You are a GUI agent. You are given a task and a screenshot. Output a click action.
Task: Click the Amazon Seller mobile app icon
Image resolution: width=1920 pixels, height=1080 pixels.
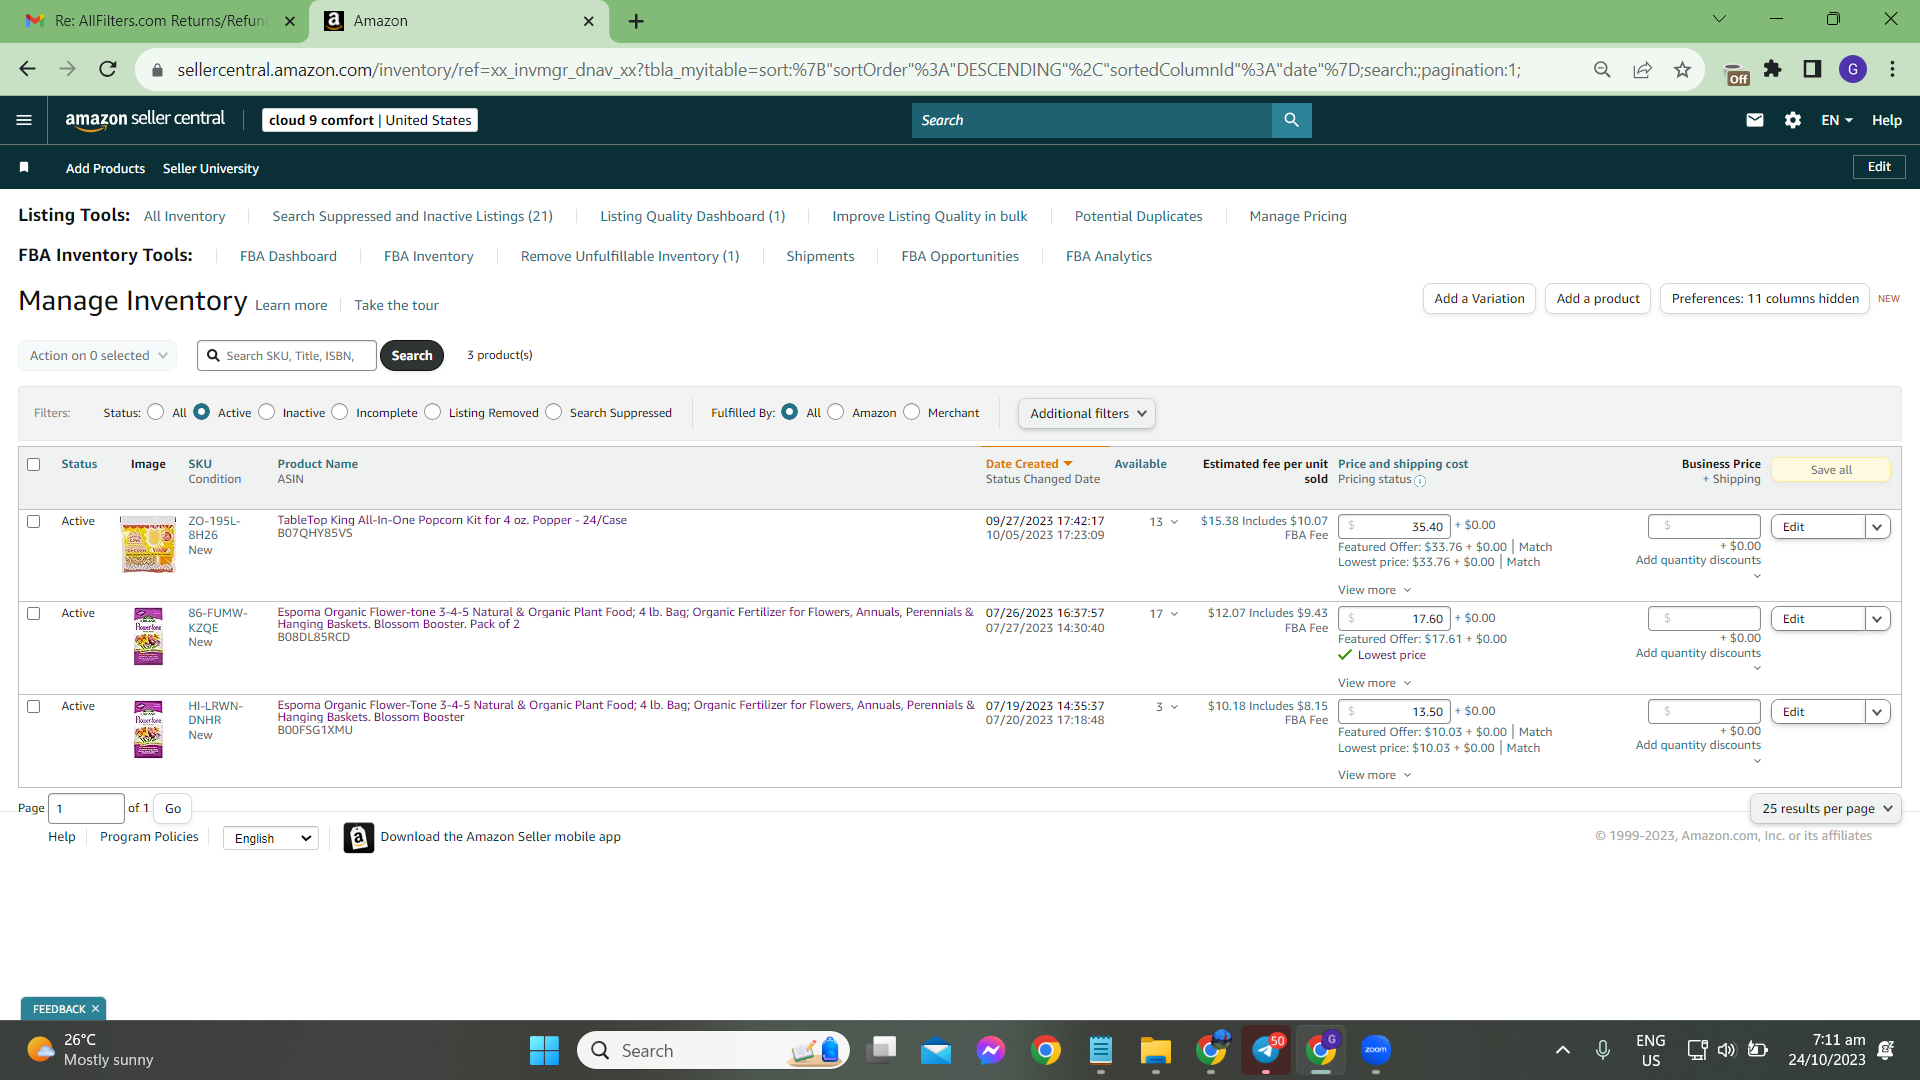[x=358, y=837]
